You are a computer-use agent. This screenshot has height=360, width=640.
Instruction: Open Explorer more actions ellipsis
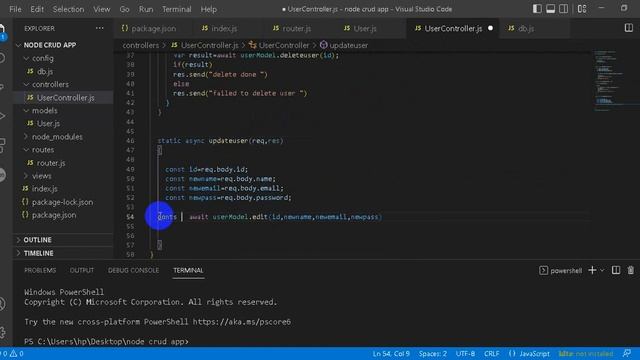100,28
